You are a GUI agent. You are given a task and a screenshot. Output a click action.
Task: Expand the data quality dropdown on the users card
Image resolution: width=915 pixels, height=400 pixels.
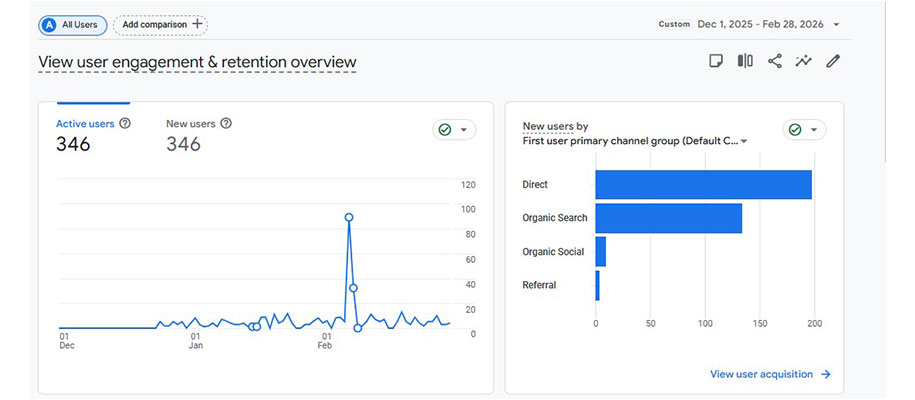coord(464,130)
